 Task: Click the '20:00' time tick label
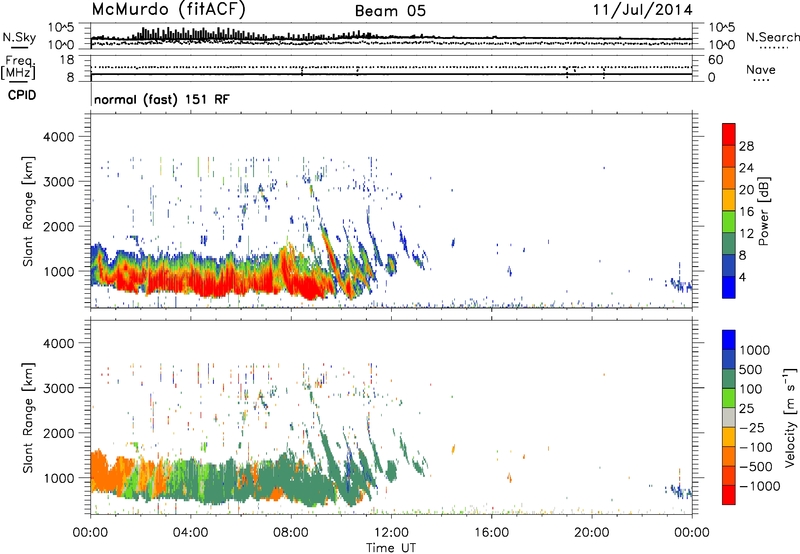(591, 533)
